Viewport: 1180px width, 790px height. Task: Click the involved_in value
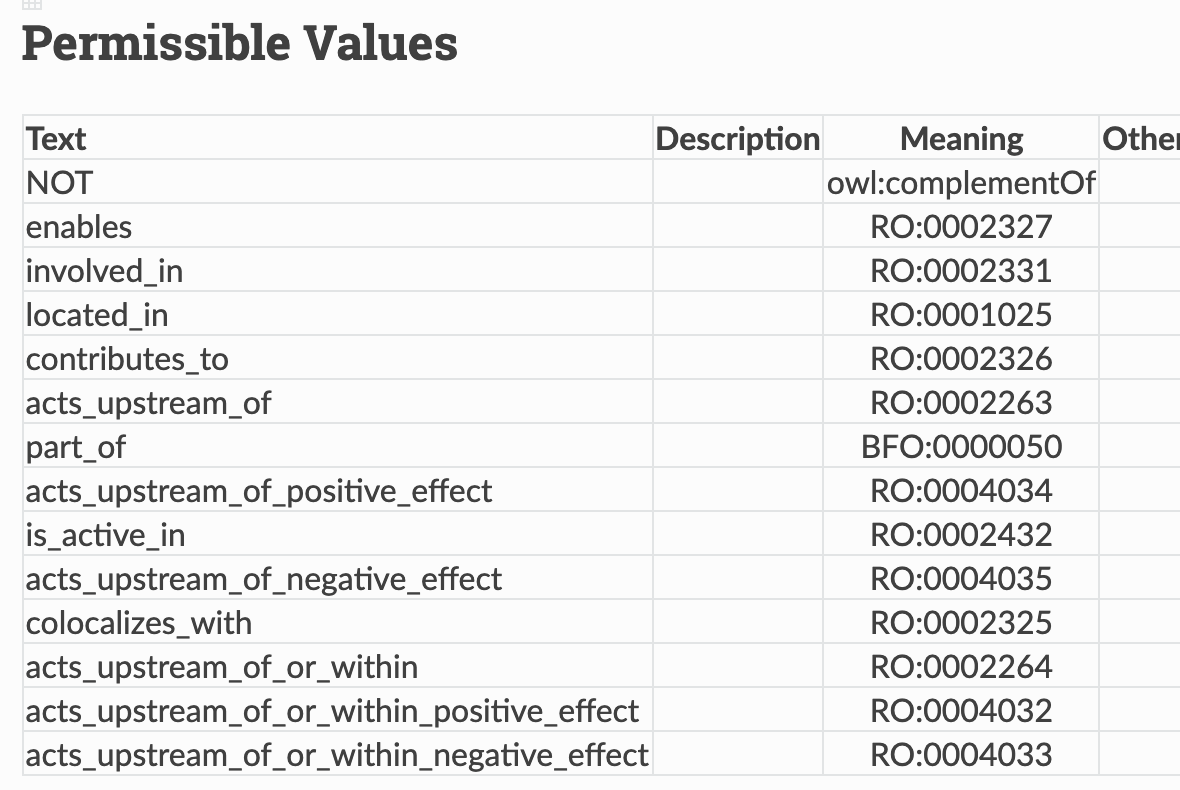point(104,271)
